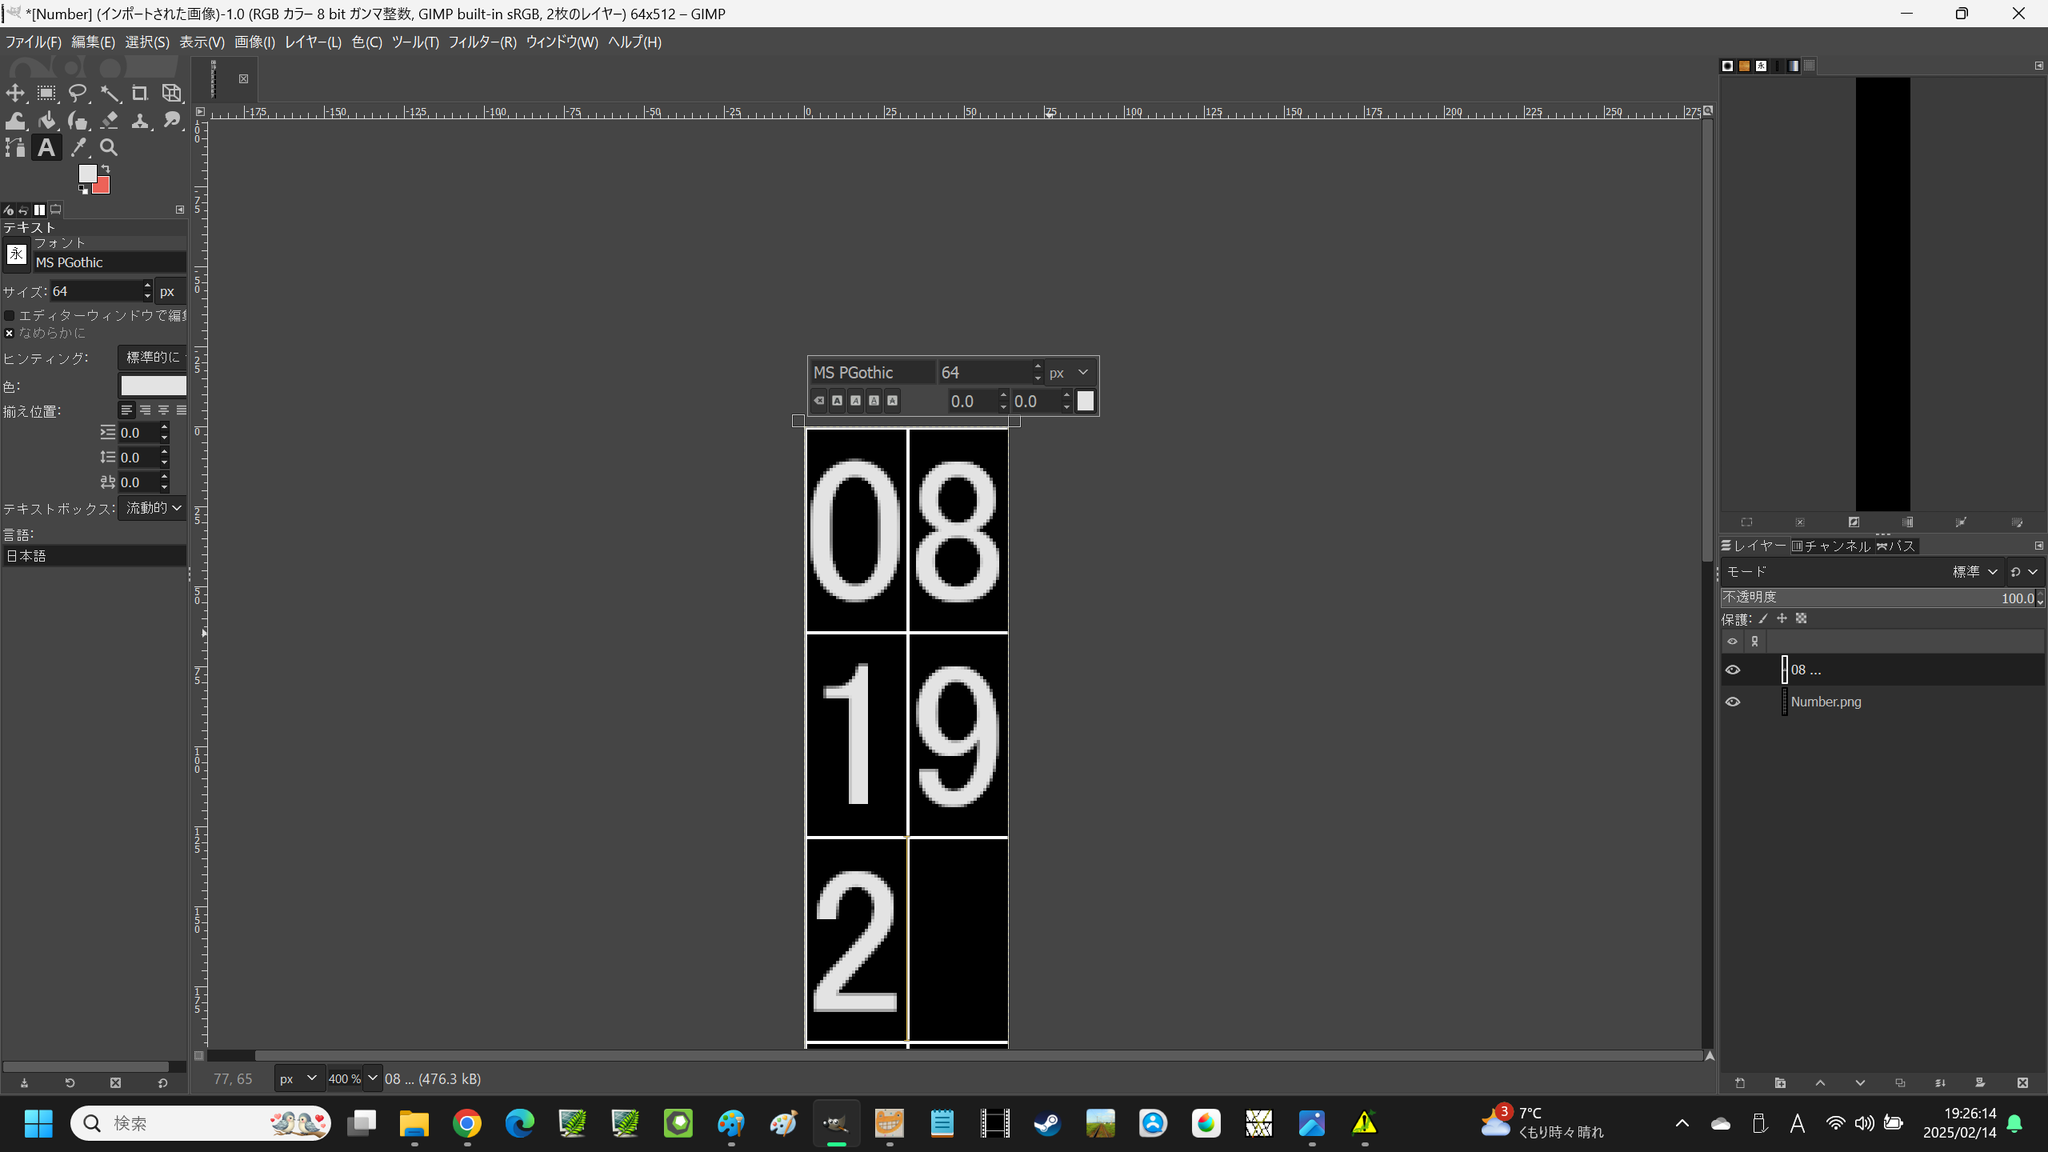Switch to the チャンネル tab
This screenshot has width=2048, height=1152.
[x=1831, y=546]
